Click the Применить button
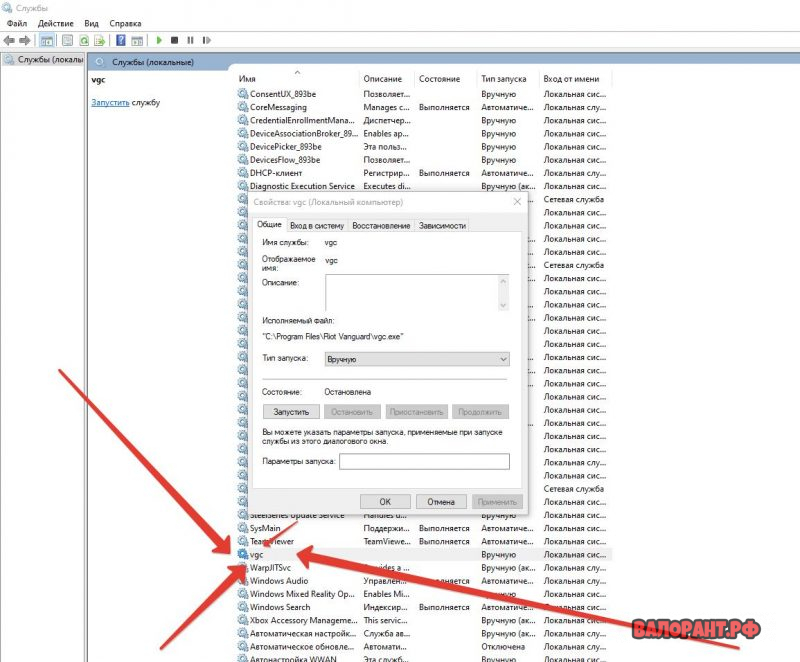 497,502
